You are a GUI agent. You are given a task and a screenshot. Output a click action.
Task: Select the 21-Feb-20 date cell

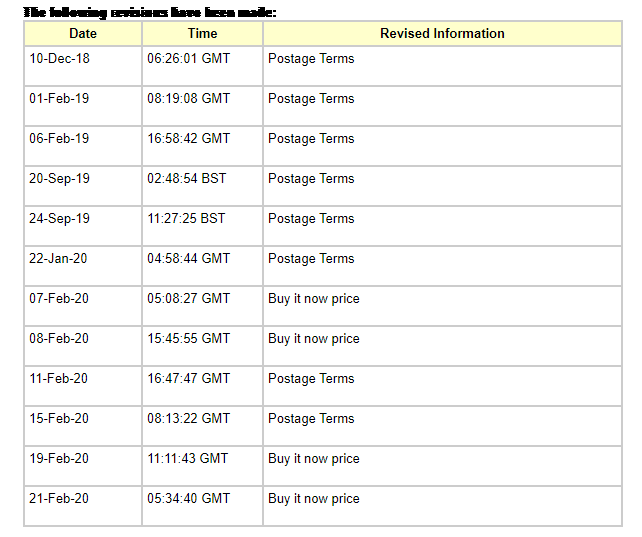tap(83, 506)
